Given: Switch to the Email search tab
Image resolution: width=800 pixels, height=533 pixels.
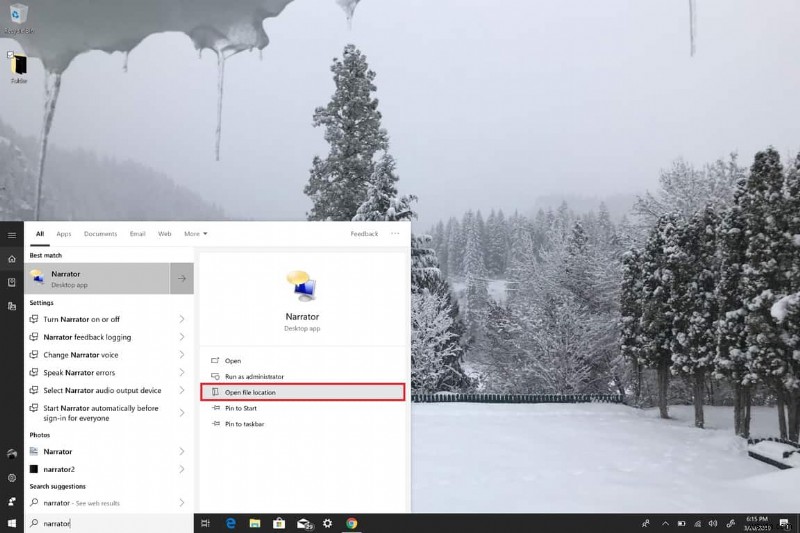Looking at the screenshot, I should (x=137, y=234).
